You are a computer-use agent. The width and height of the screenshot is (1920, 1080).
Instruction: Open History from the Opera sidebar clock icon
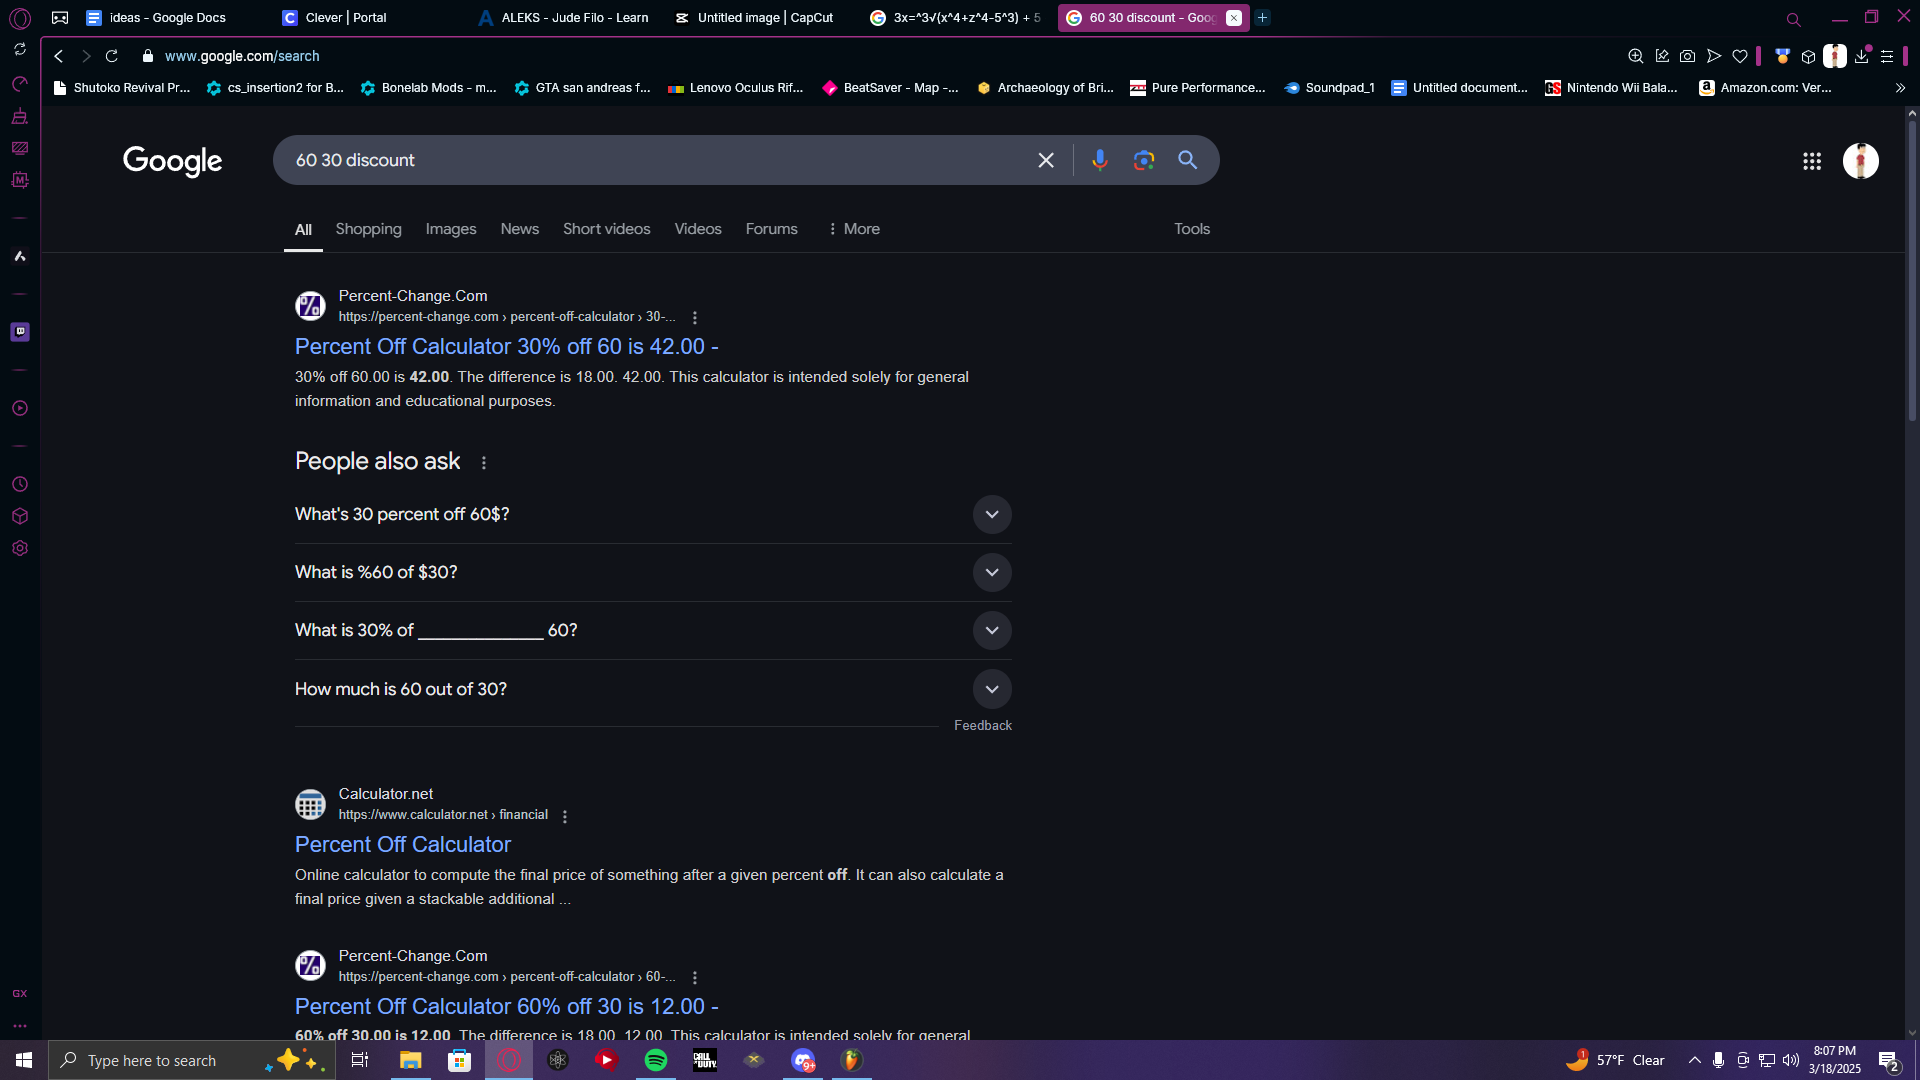point(20,484)
